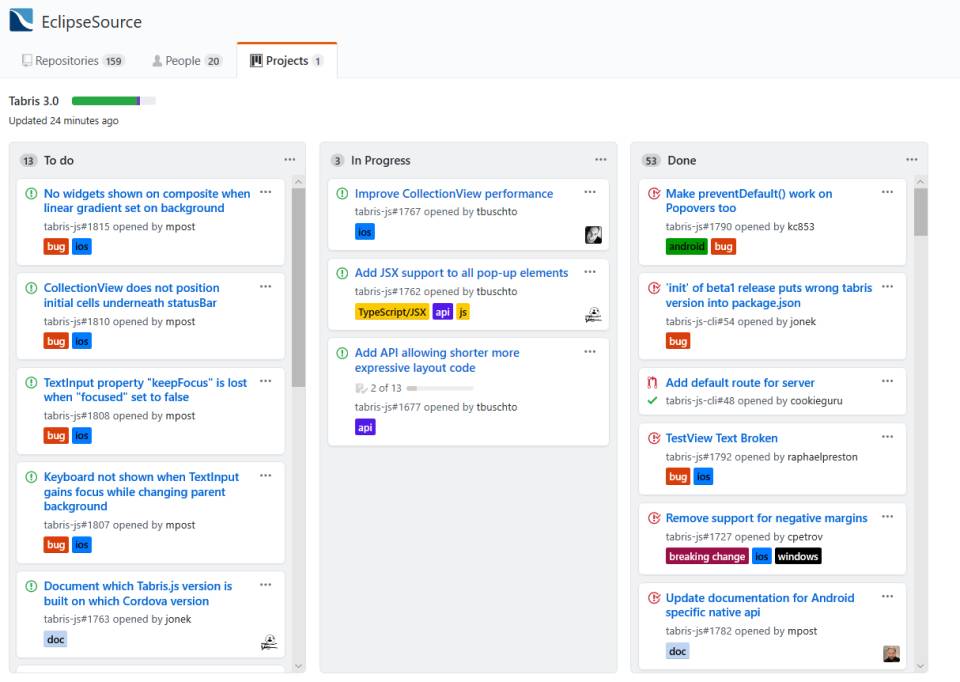Open menu for 'Add default route for server' card

point(888,381)
